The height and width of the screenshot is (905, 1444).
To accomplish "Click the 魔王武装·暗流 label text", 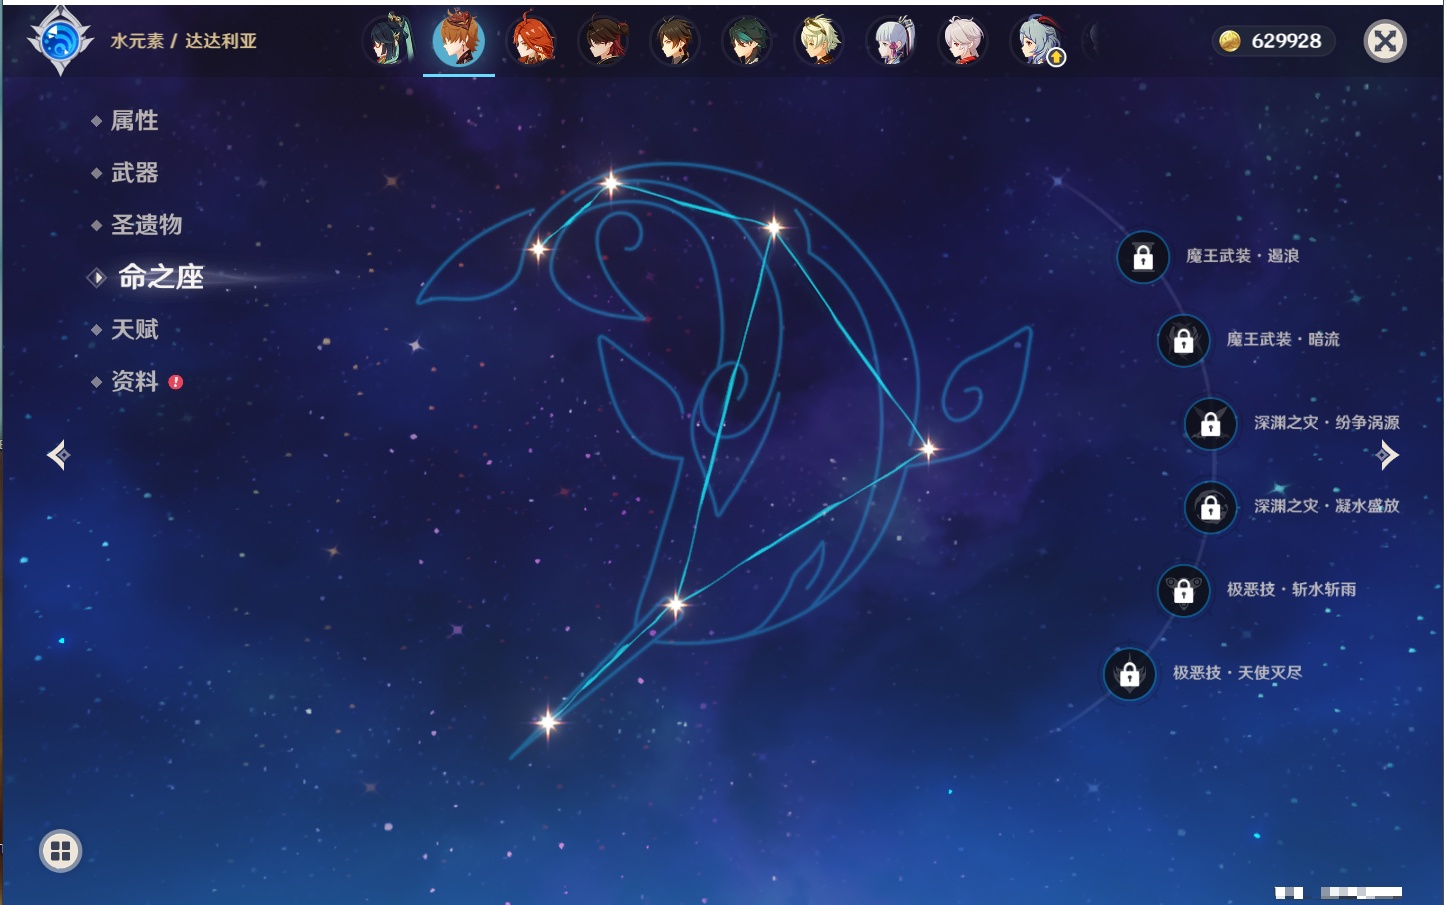I will point(1283,339).
